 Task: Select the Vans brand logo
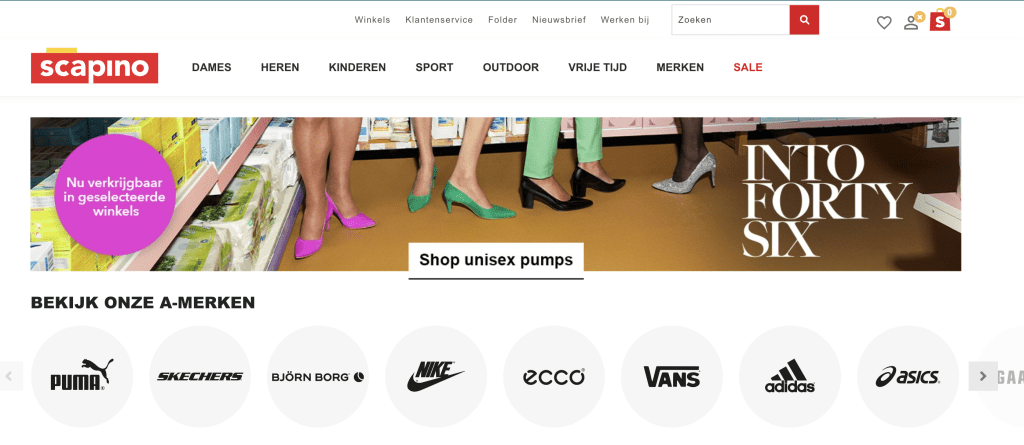point(671,376)
